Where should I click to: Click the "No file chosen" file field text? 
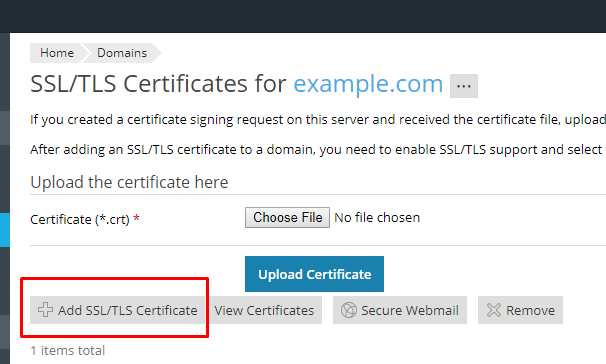coord(377,218)
